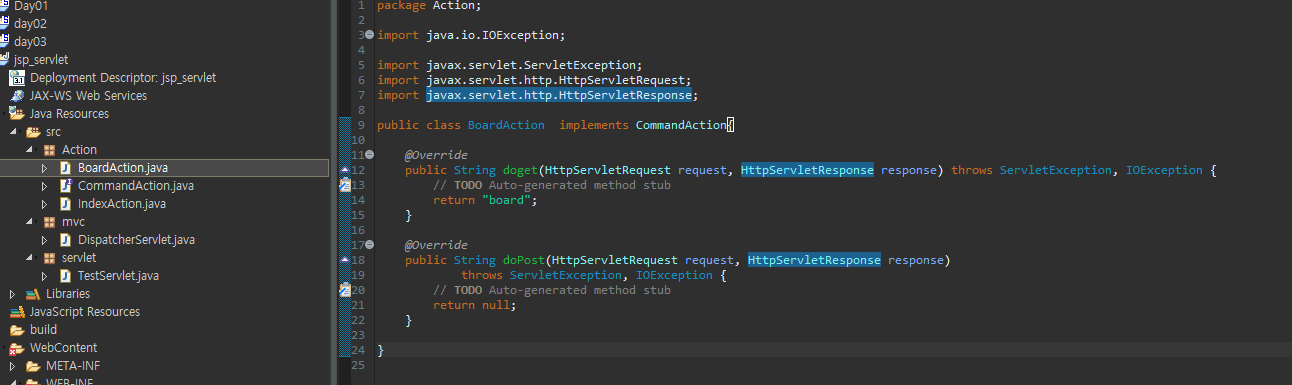Viewport: 1292px width, 385px height.
Task: Collapse the servlet package arrow
Action: click(29, 258)
